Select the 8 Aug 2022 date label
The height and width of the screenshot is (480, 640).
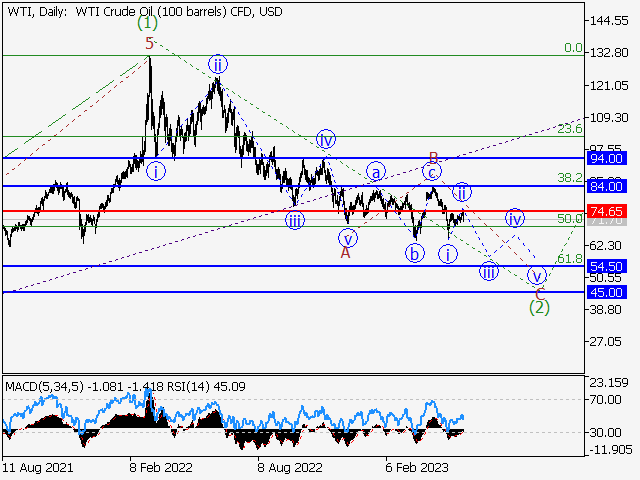(x=290, y=467)
